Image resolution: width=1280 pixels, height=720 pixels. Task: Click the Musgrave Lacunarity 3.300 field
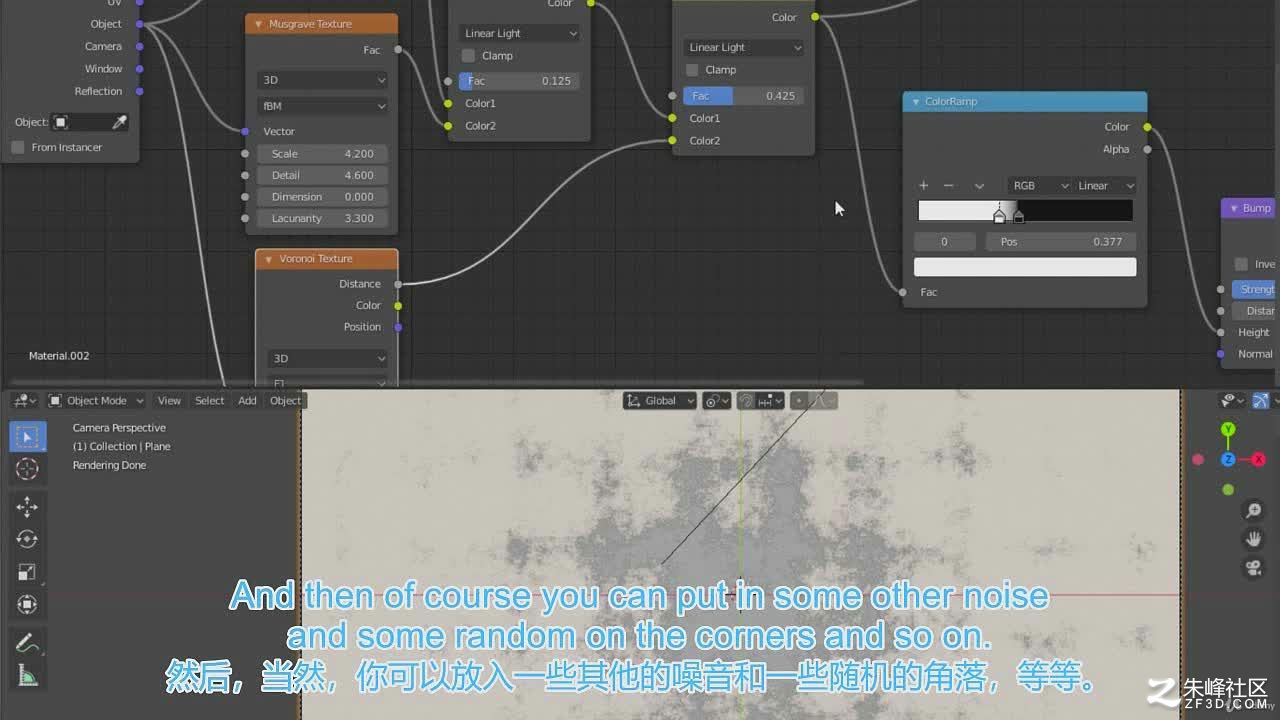(322, 218)
